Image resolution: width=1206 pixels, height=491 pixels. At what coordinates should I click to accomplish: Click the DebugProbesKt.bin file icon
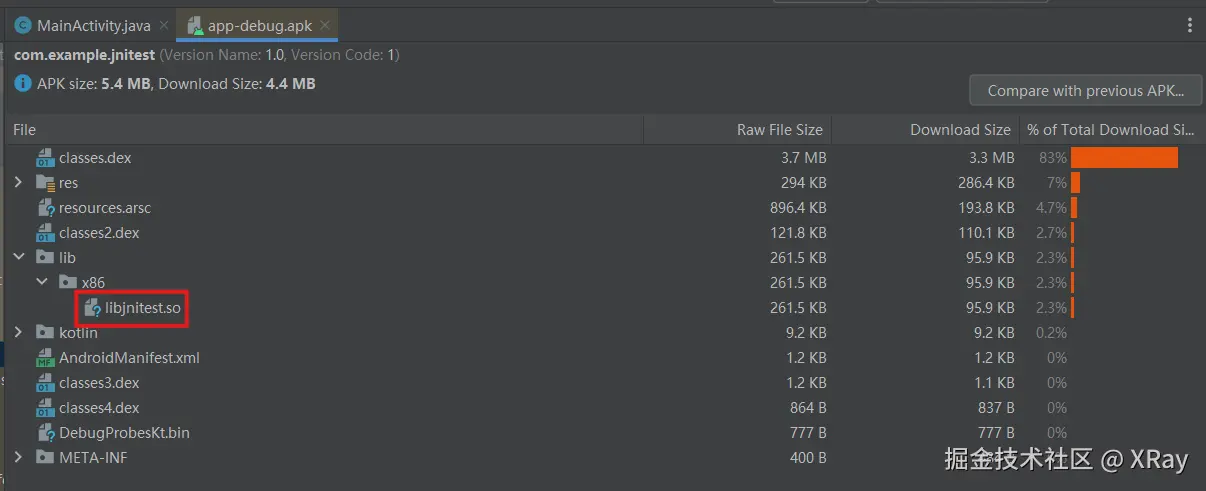point(45,433)
